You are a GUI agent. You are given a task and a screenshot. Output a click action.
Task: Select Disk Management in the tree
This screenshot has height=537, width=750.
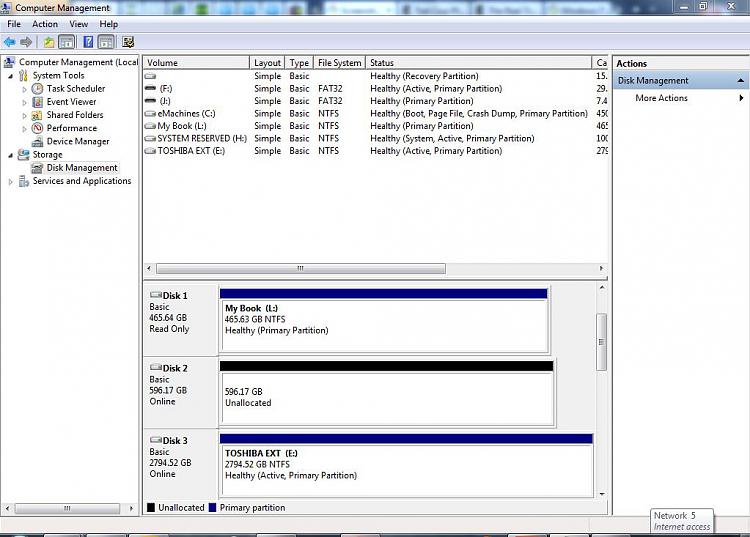pyautogui.click(x=81, y=168)
